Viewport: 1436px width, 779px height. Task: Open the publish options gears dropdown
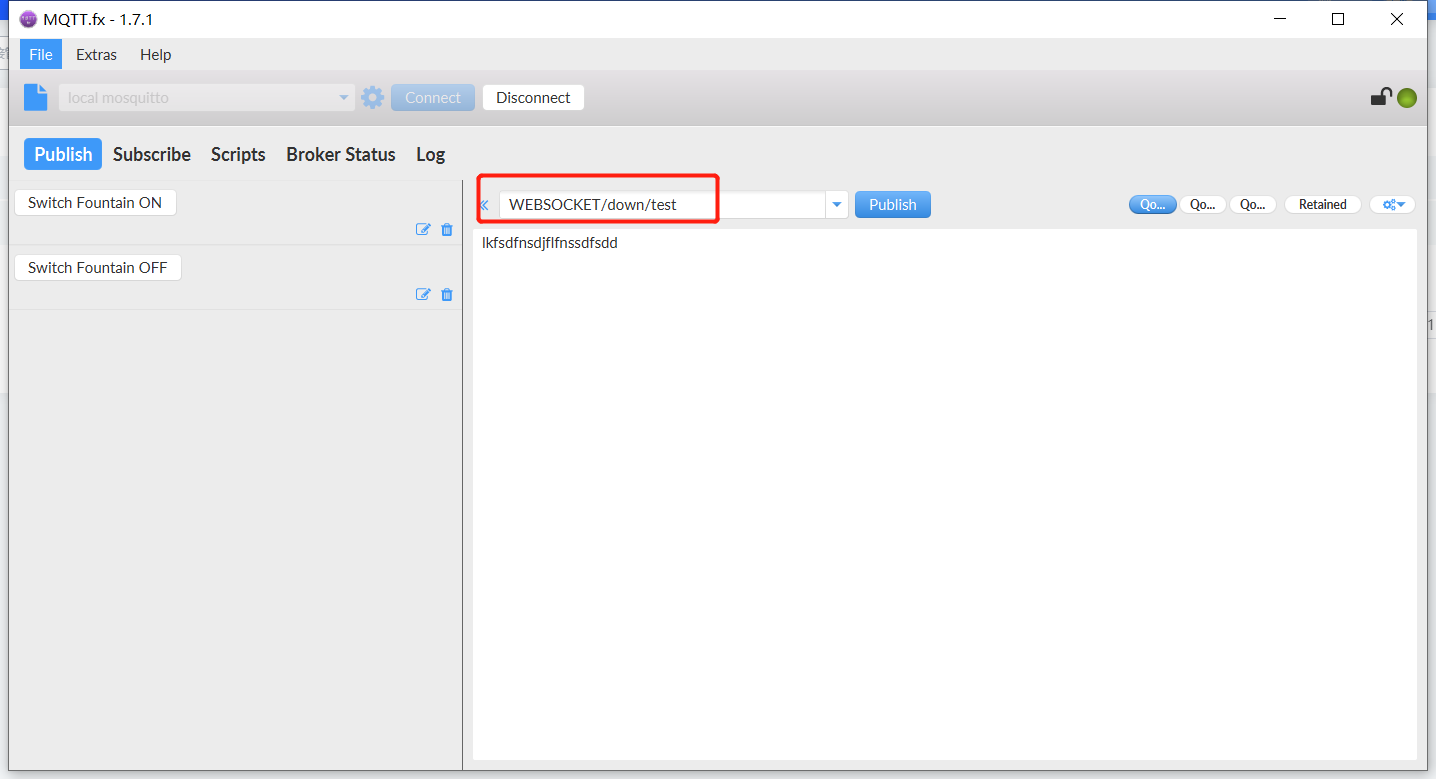1393,204
